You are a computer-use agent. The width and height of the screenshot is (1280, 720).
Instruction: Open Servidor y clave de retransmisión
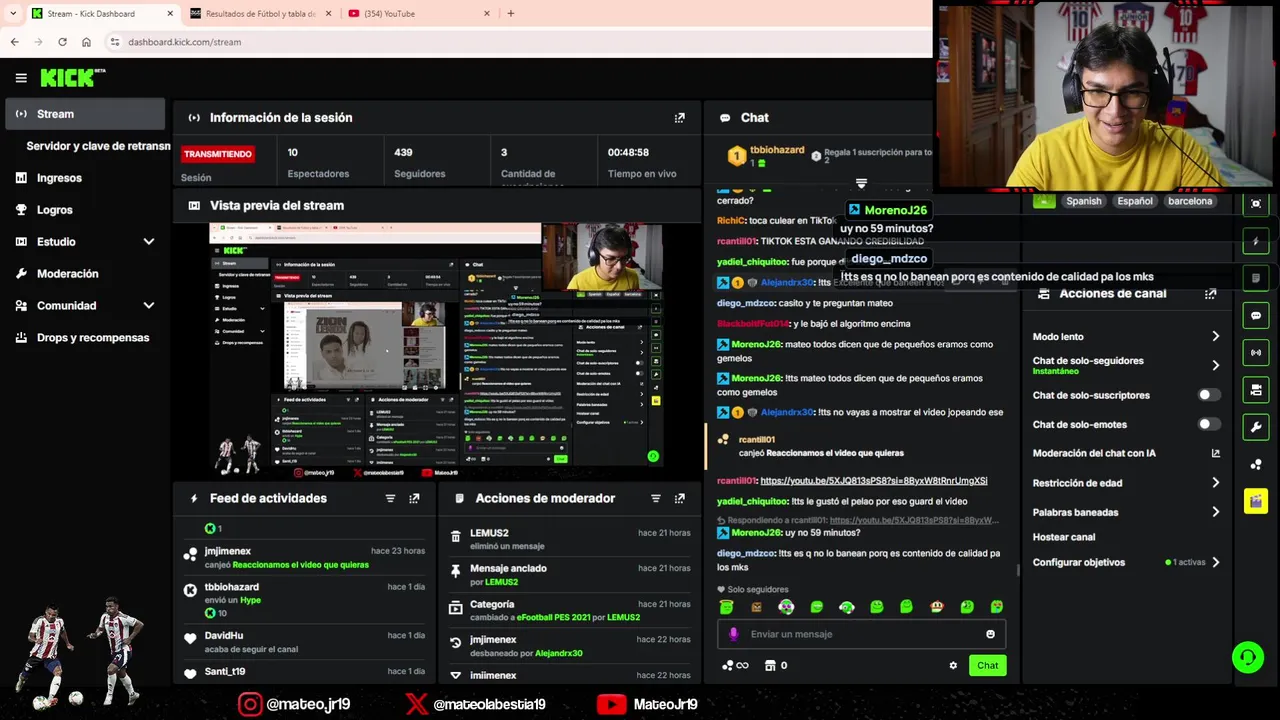(97, 146)
